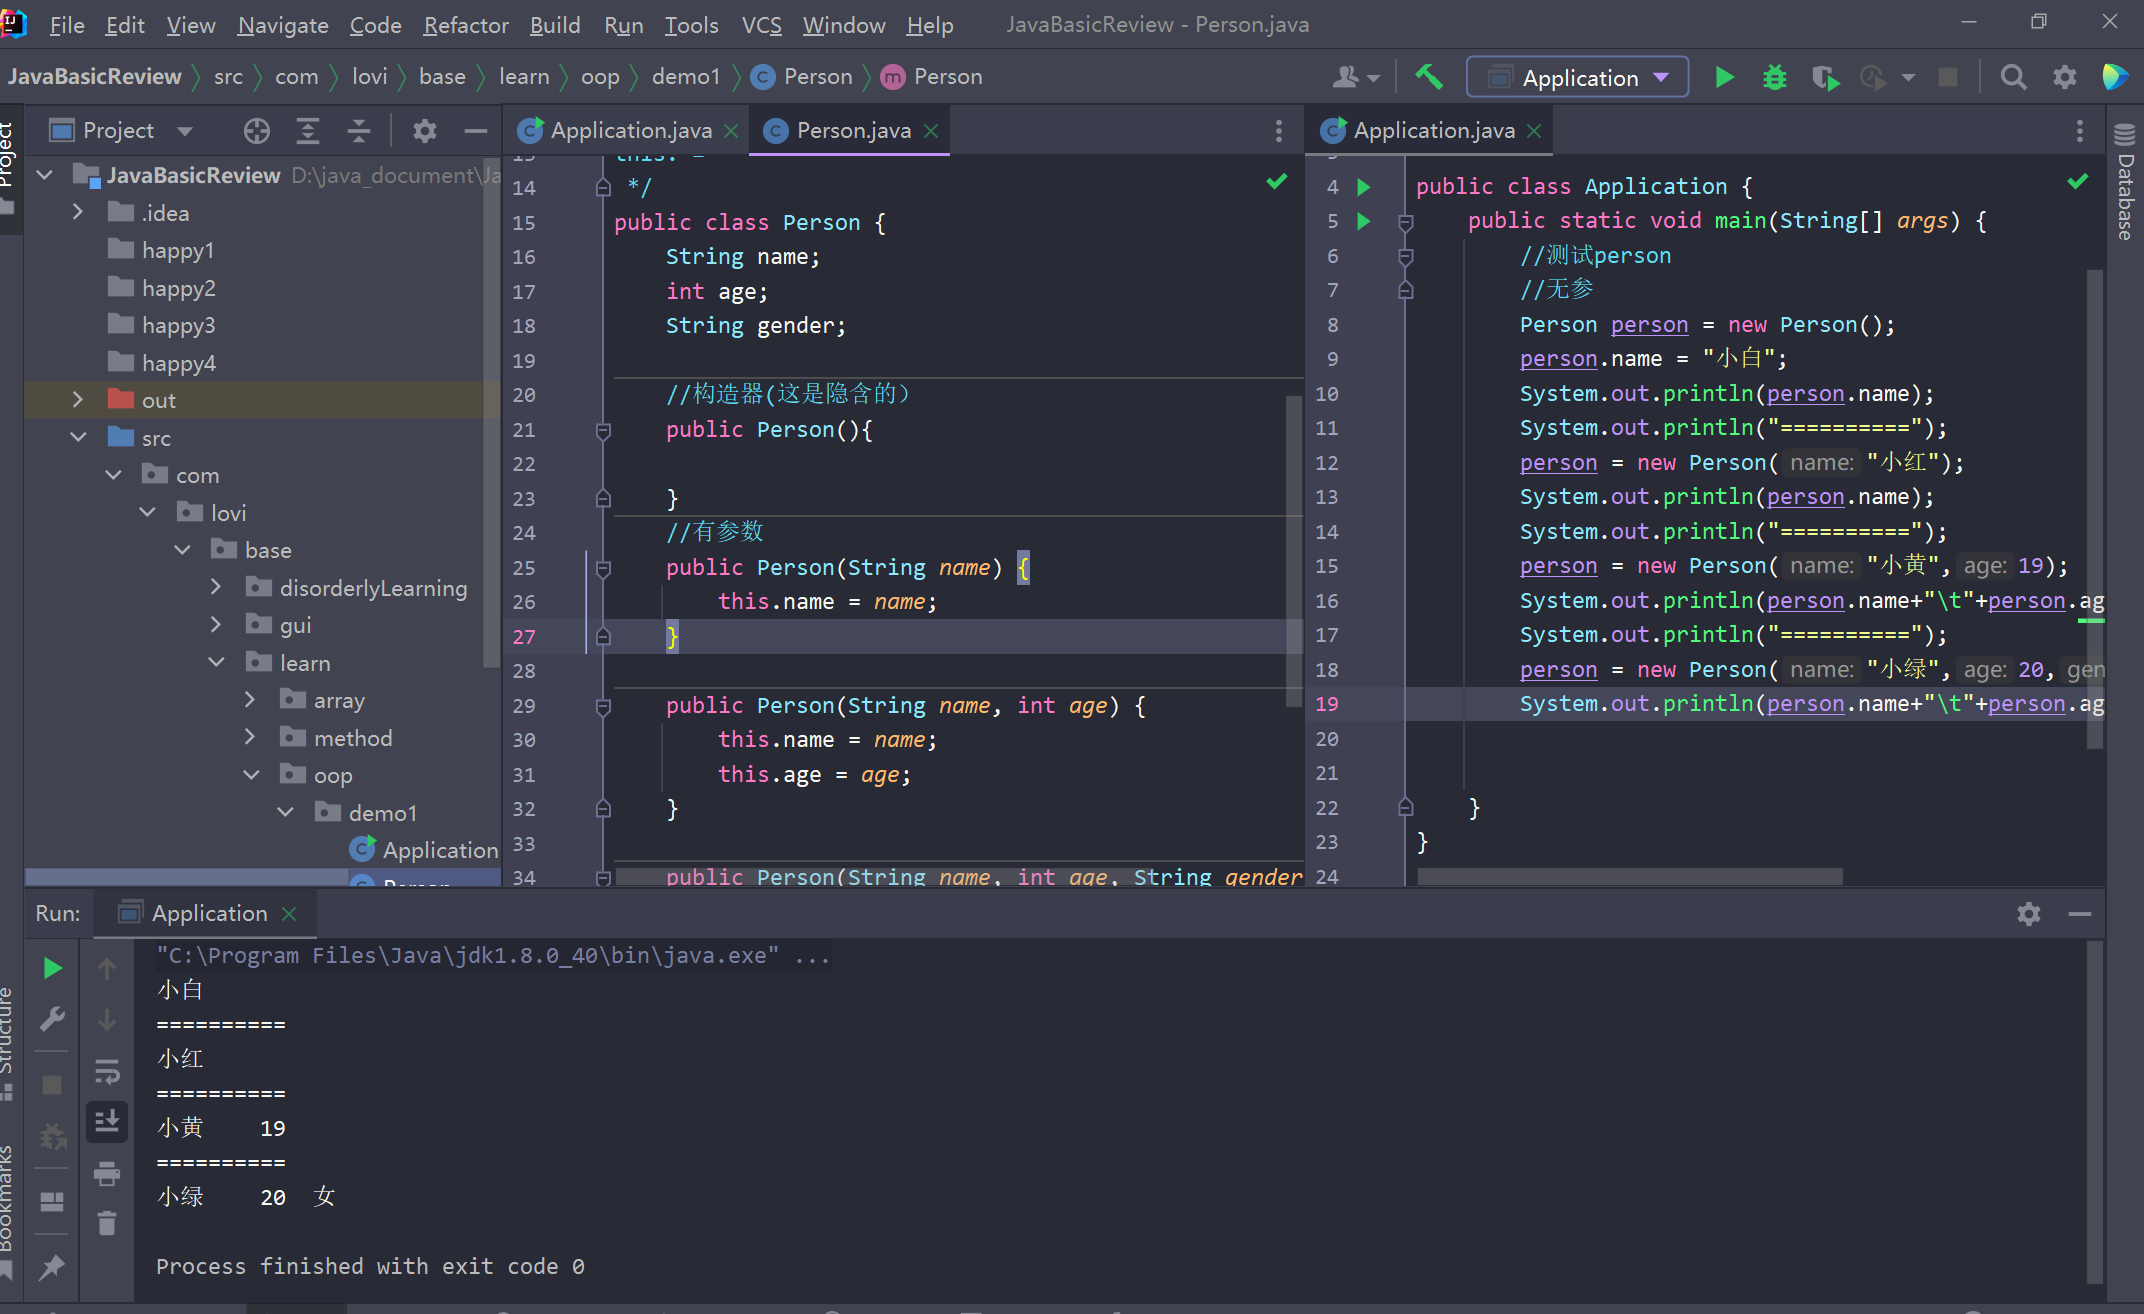
Task: Toggle soft-wrap in the Run console
Action: click(107, 1072)
